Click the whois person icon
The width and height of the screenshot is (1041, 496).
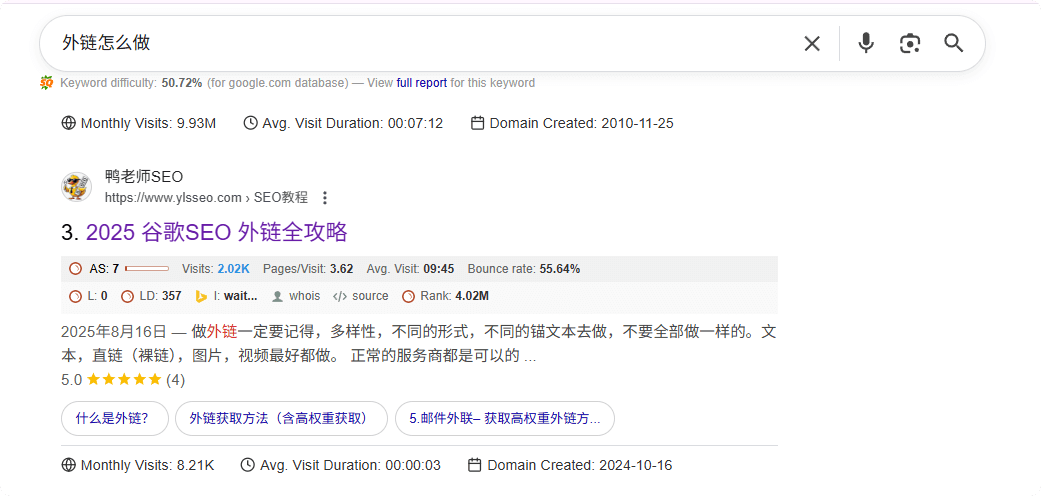[x=278, y=296]
